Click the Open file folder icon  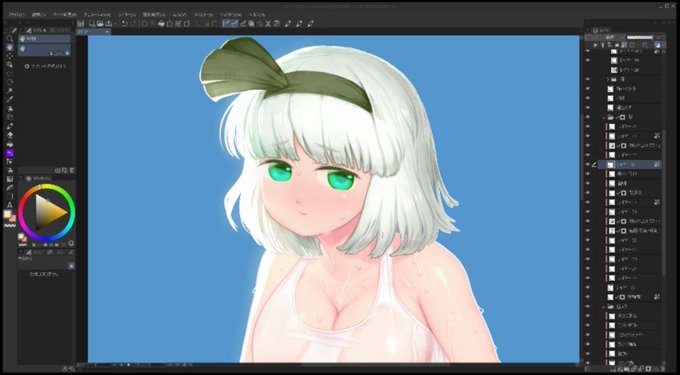coord(100,23)
